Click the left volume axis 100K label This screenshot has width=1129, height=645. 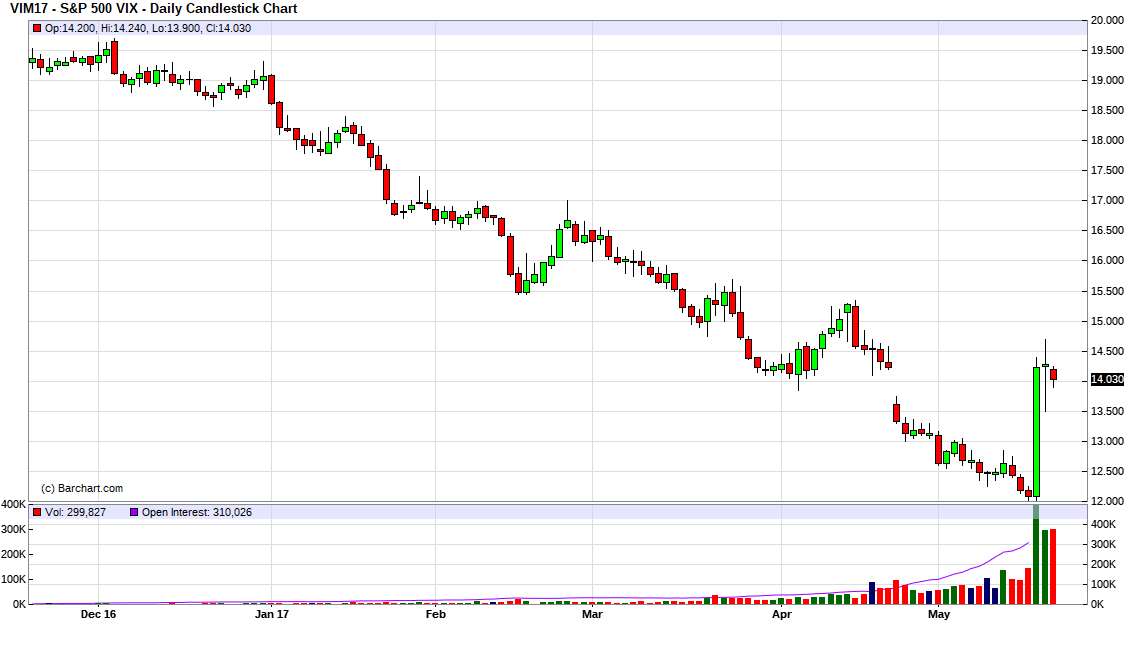point(14,579)
